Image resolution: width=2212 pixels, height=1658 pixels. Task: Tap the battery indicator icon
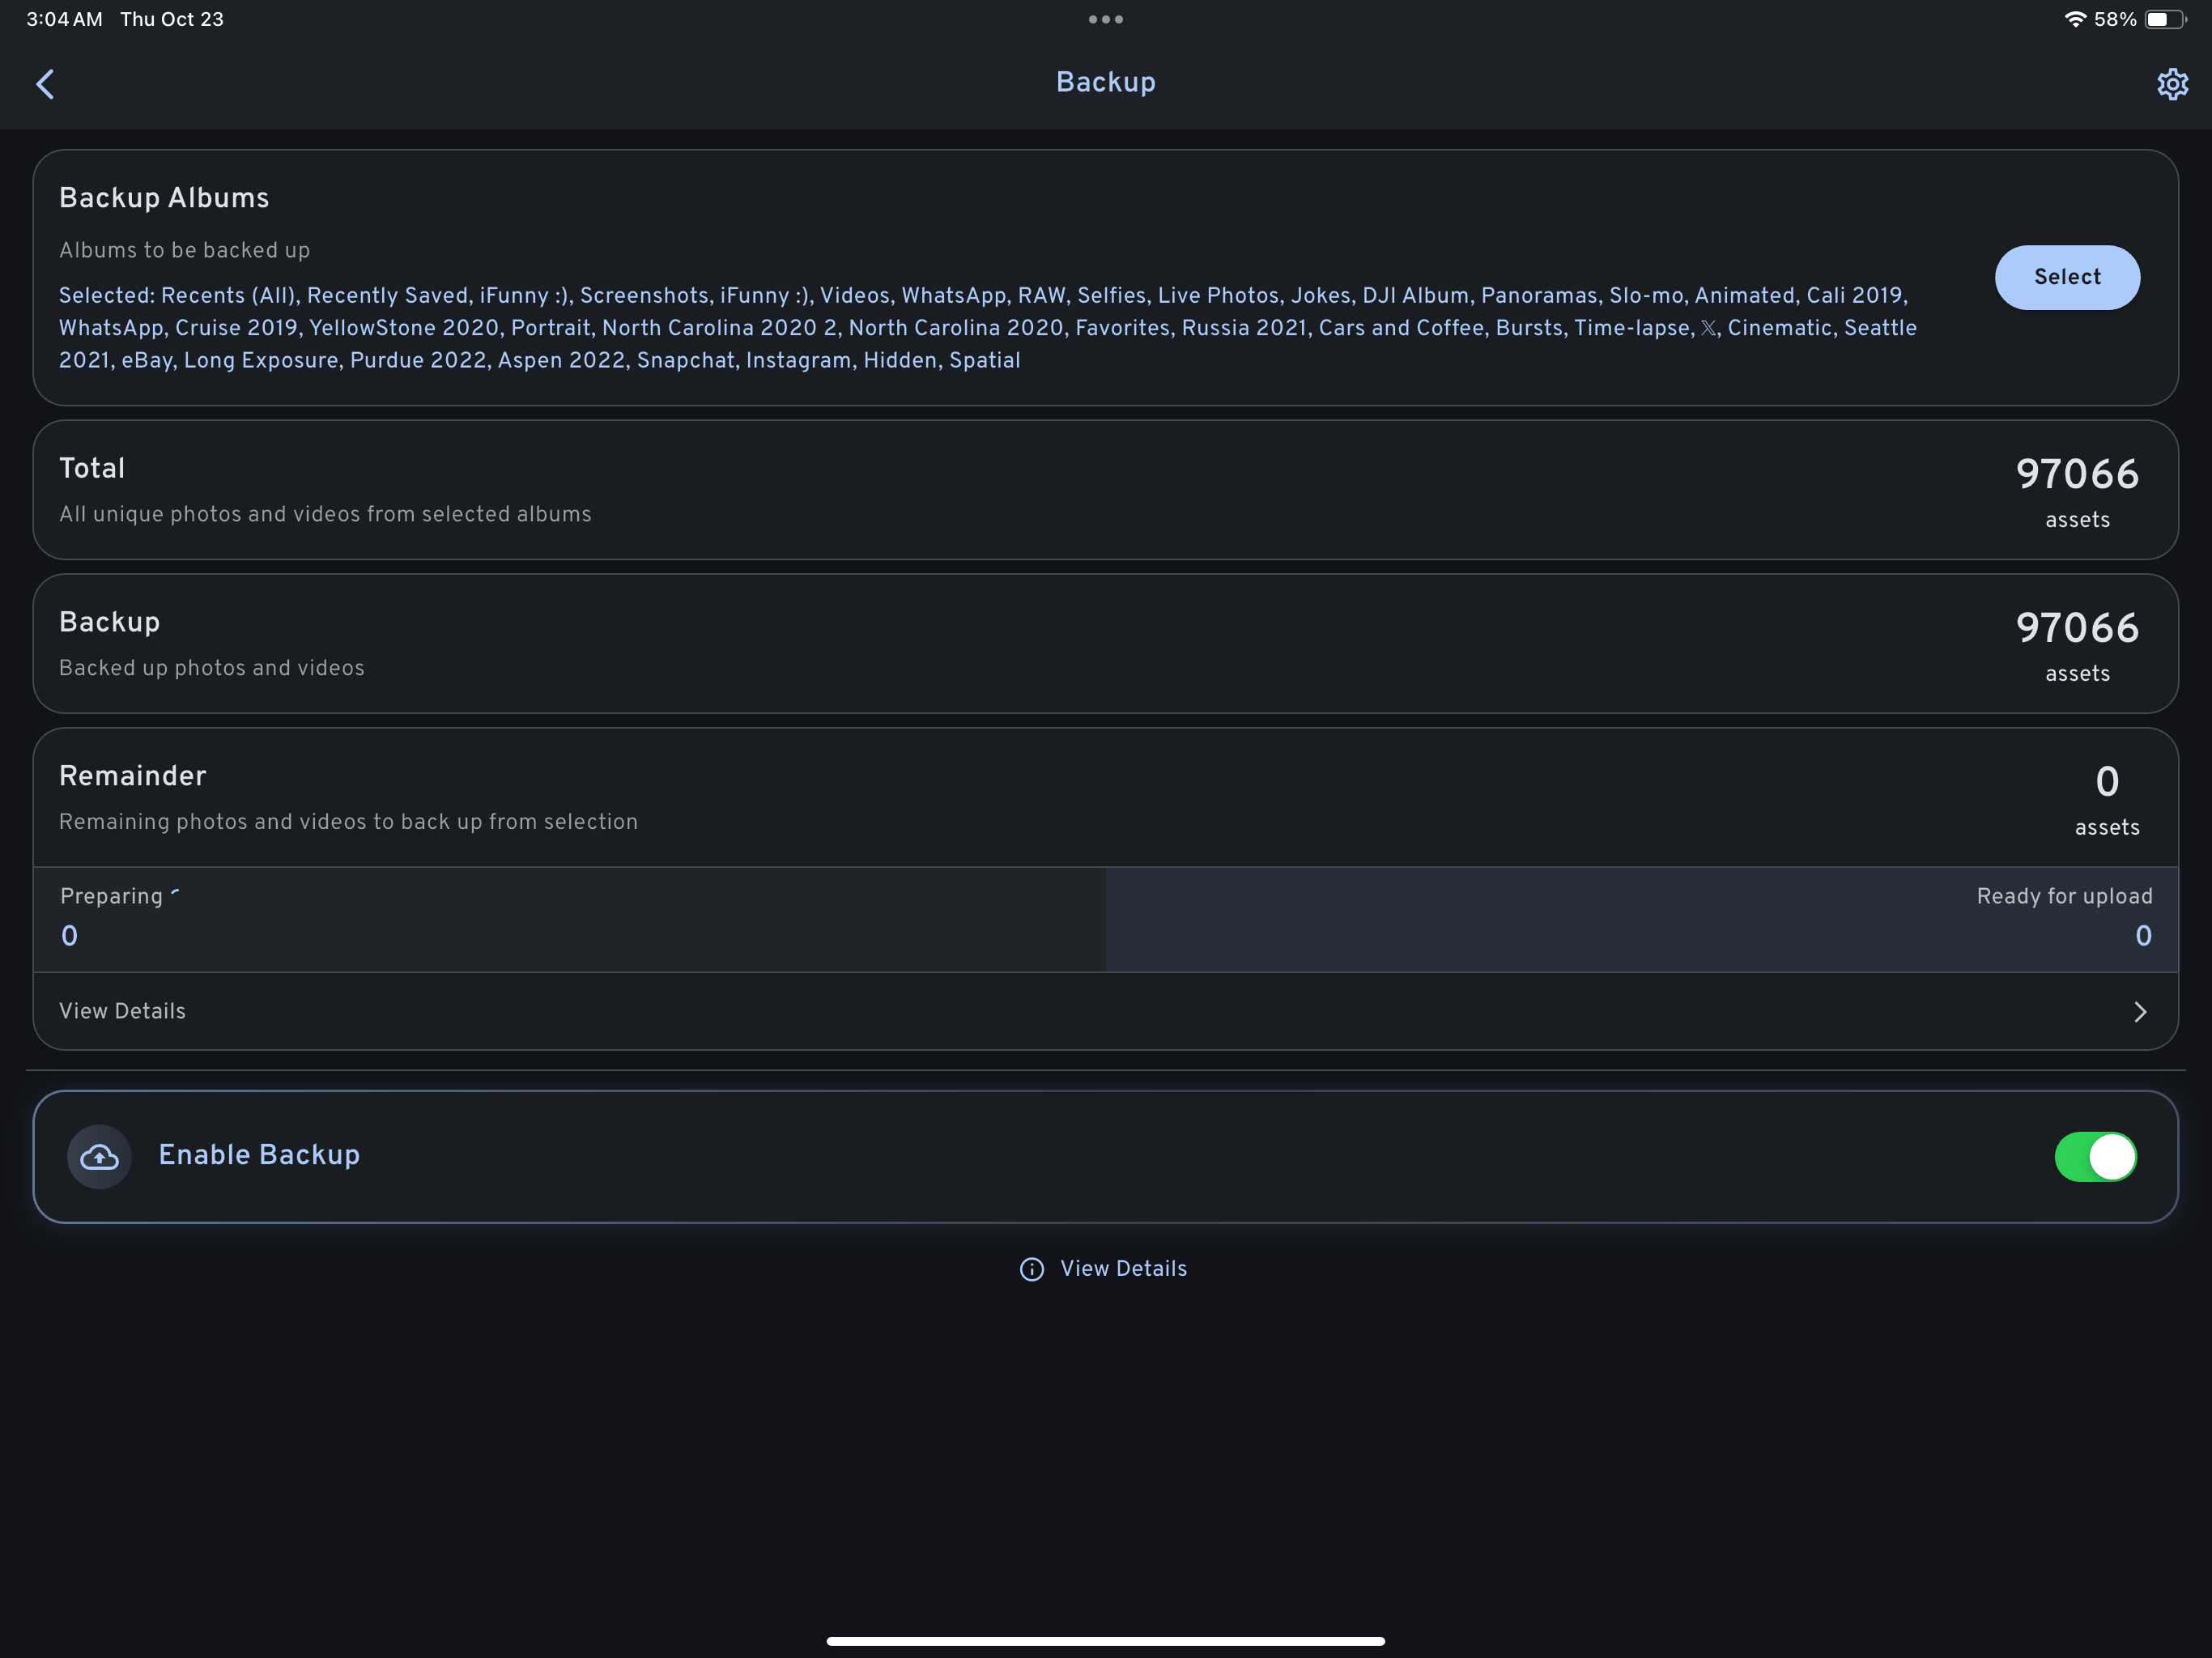pos(2164,19)
